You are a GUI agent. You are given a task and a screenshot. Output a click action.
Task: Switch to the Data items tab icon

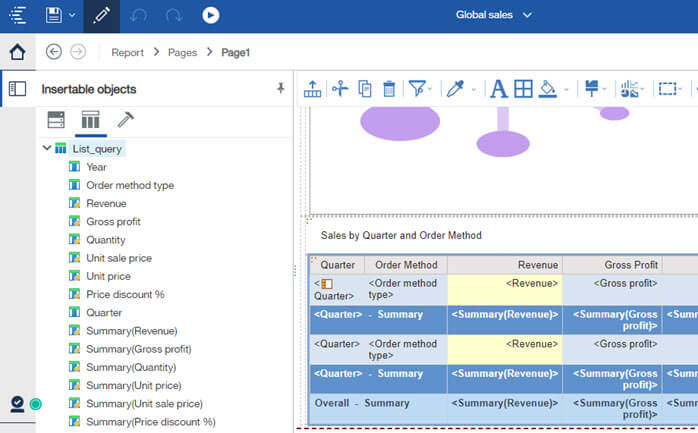click(x=90, y=120)
